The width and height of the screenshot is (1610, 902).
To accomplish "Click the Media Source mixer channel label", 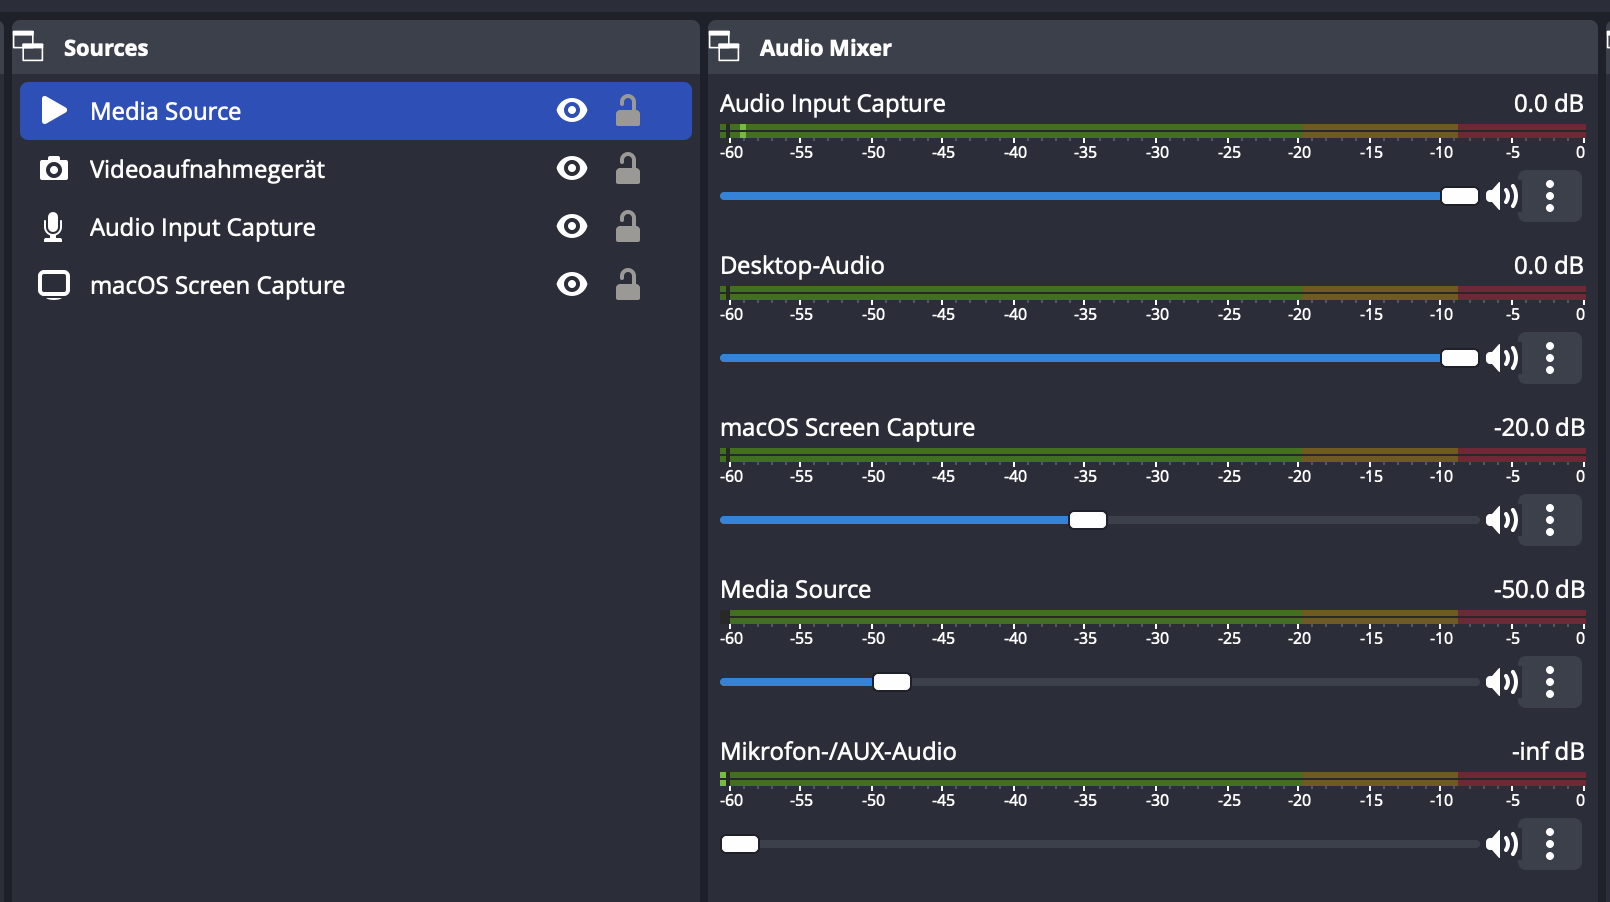I will (x=796, y=590).
